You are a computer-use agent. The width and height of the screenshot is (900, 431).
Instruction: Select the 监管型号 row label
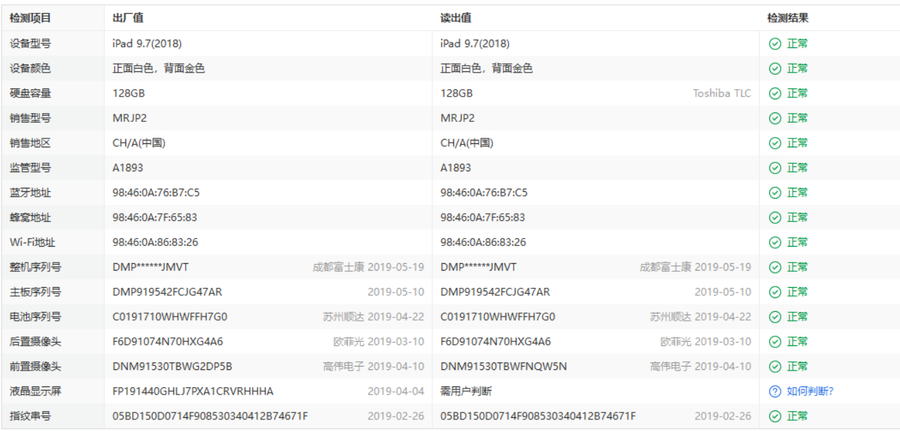pos(30,168)
